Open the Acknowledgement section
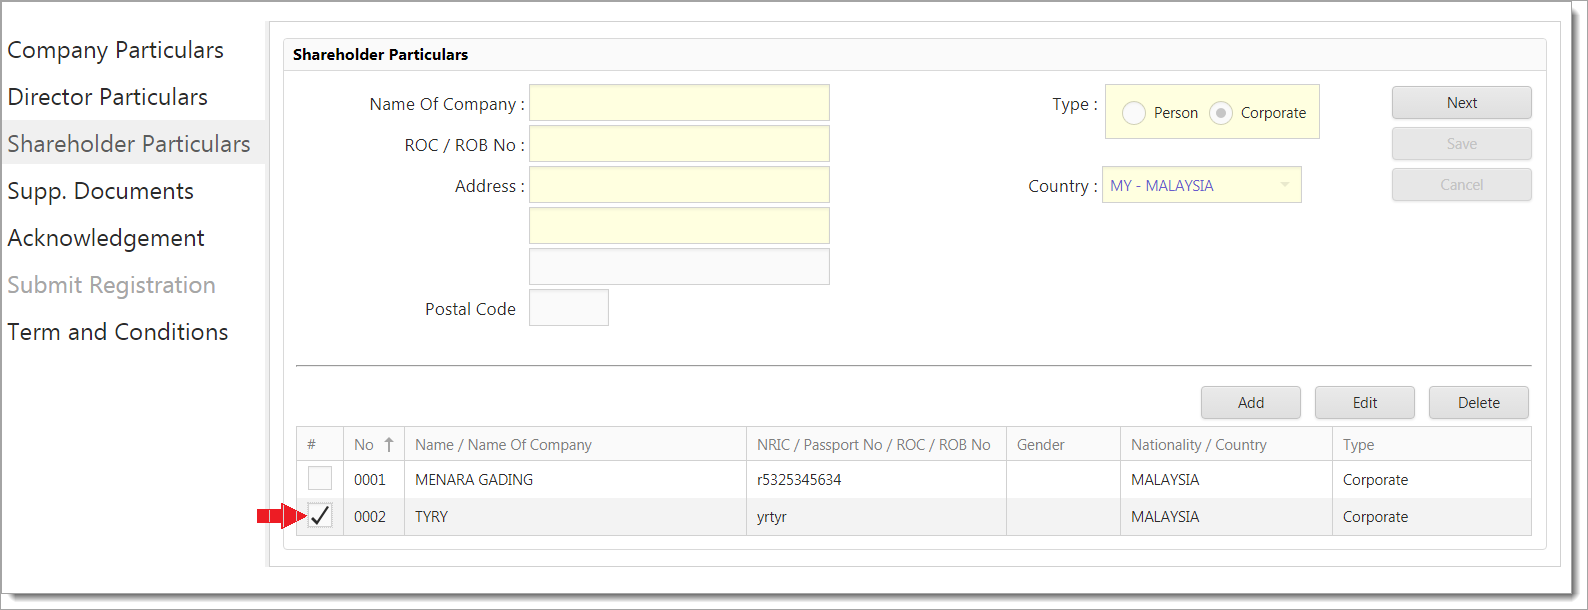 click(105, 238)
